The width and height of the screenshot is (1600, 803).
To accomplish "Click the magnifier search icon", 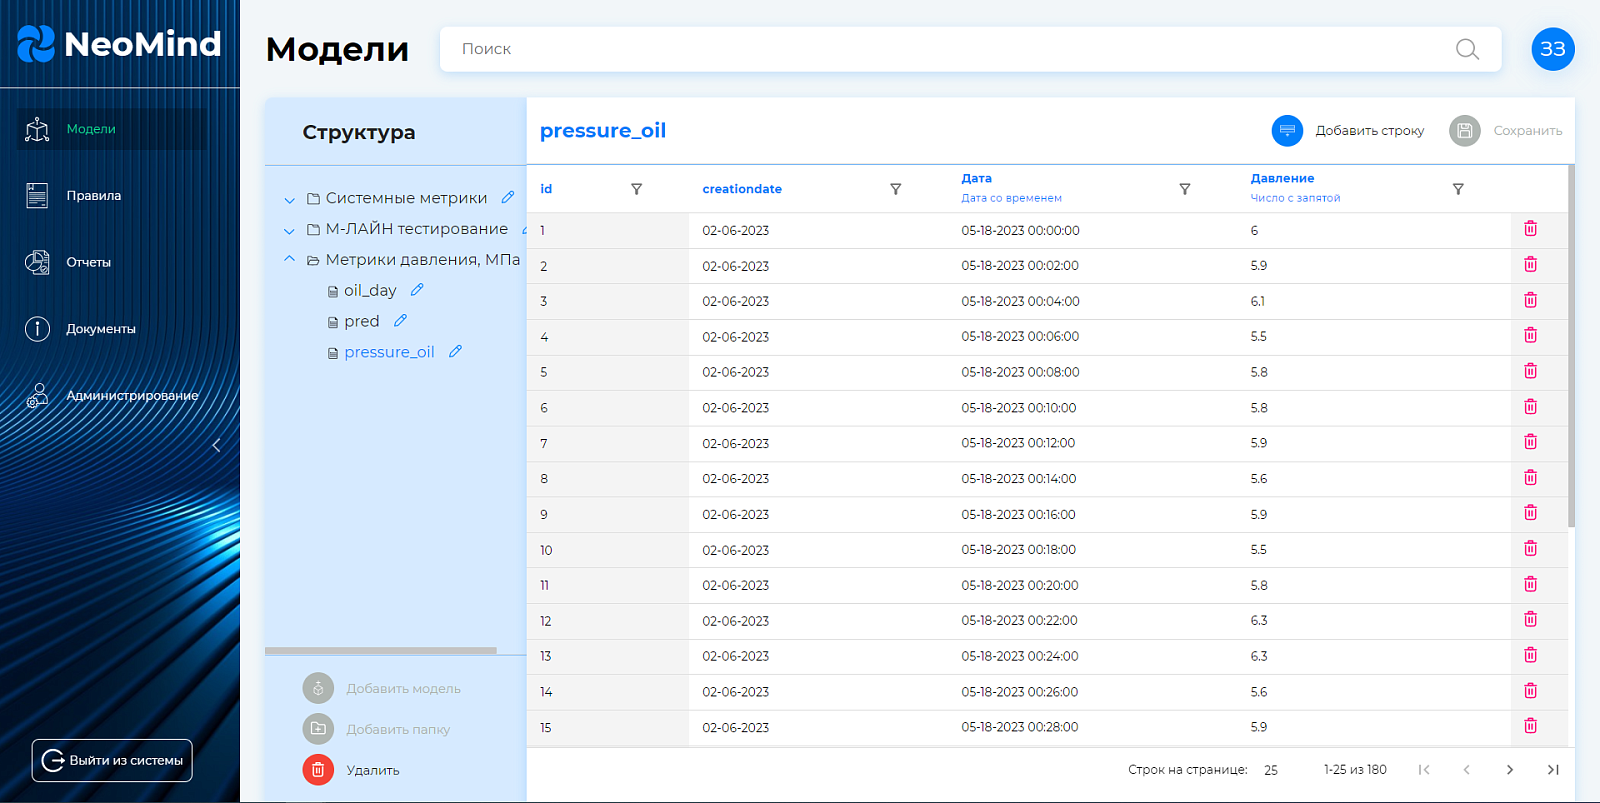I will coord(1467,49).
